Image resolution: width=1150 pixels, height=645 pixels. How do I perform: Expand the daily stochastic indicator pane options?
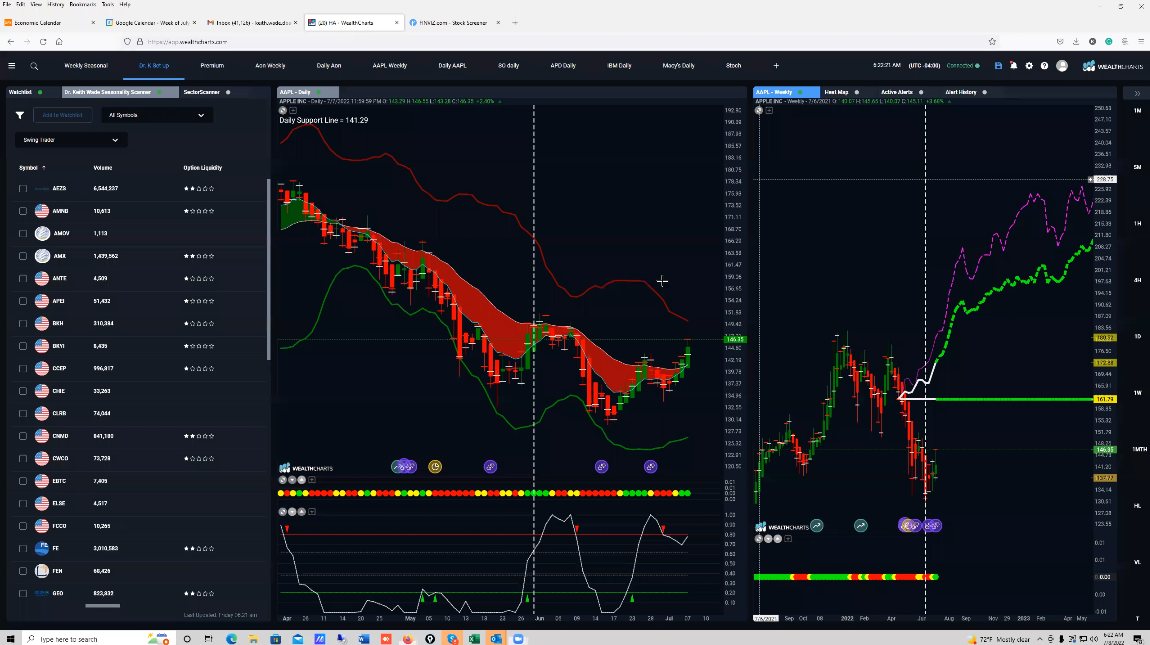point(312,511)
